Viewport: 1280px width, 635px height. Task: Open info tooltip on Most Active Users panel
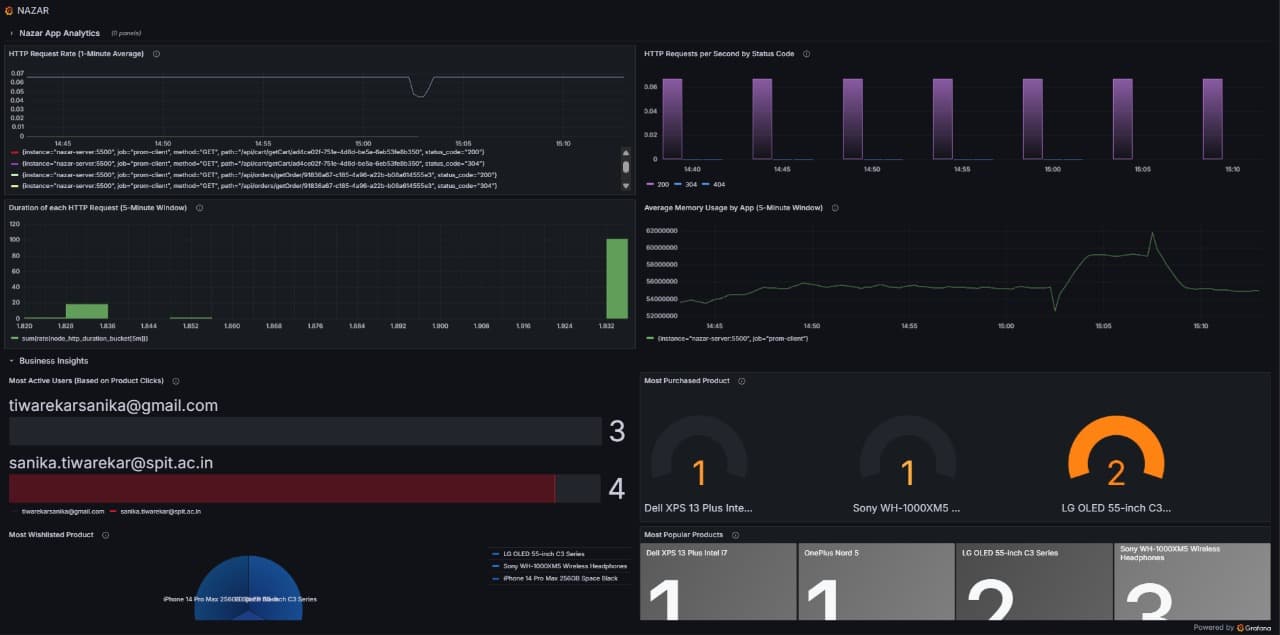click(x=175, y=381)
